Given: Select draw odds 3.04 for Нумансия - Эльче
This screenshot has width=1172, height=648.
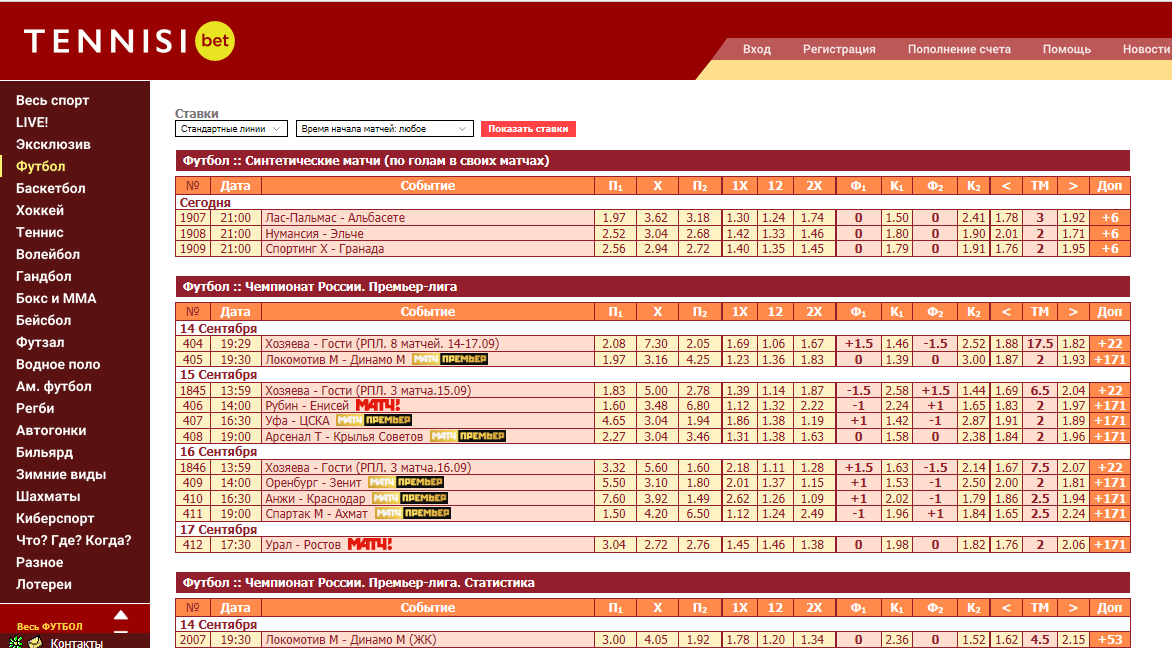Looking at the screenshot, I should pos(656,233).
